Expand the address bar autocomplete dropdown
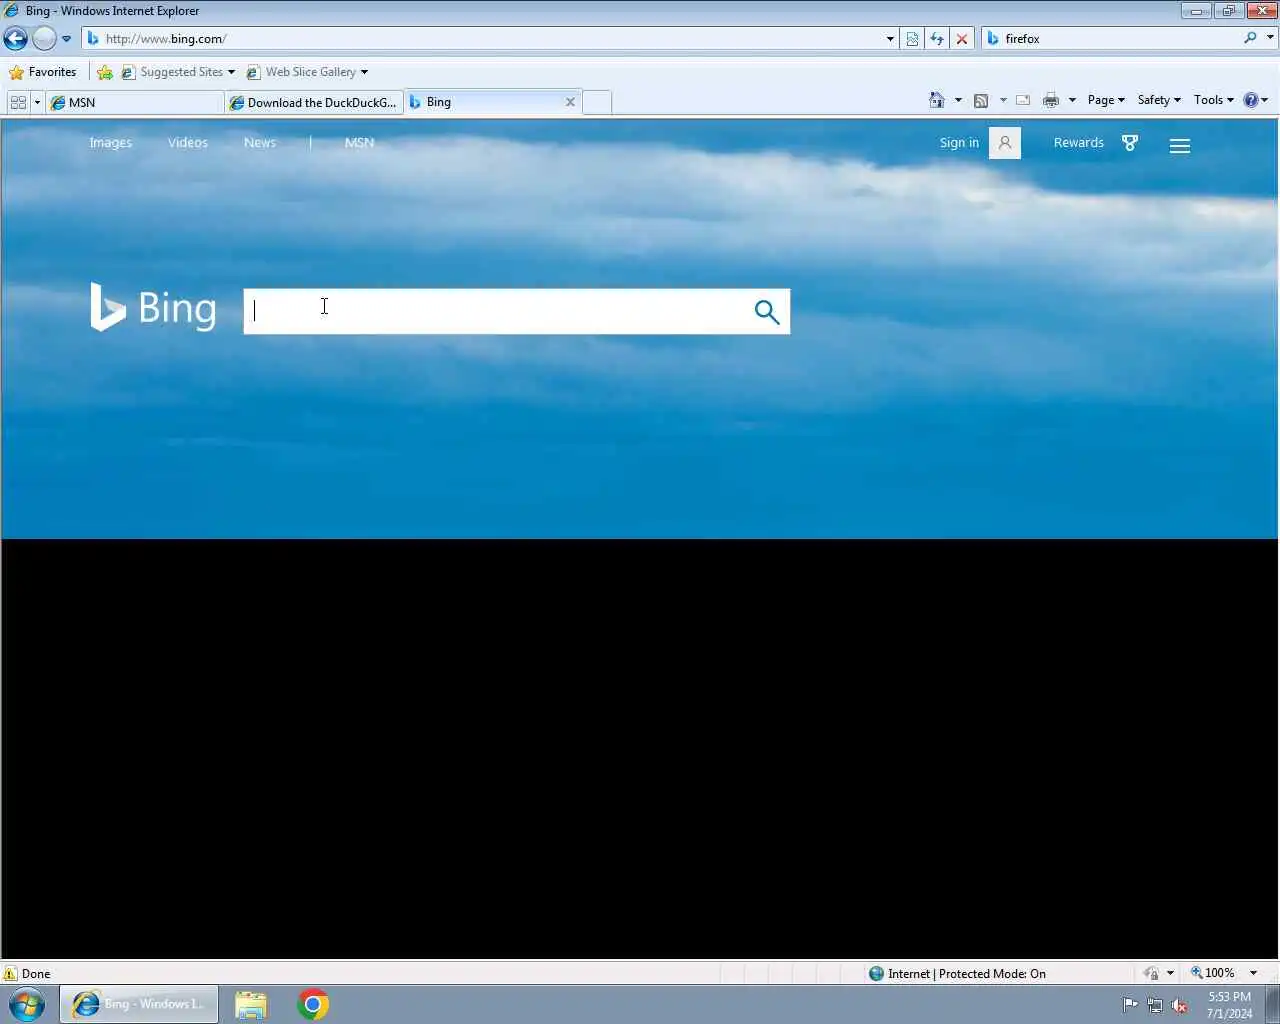1280x1024 pixels. click(x=890, y=39)
